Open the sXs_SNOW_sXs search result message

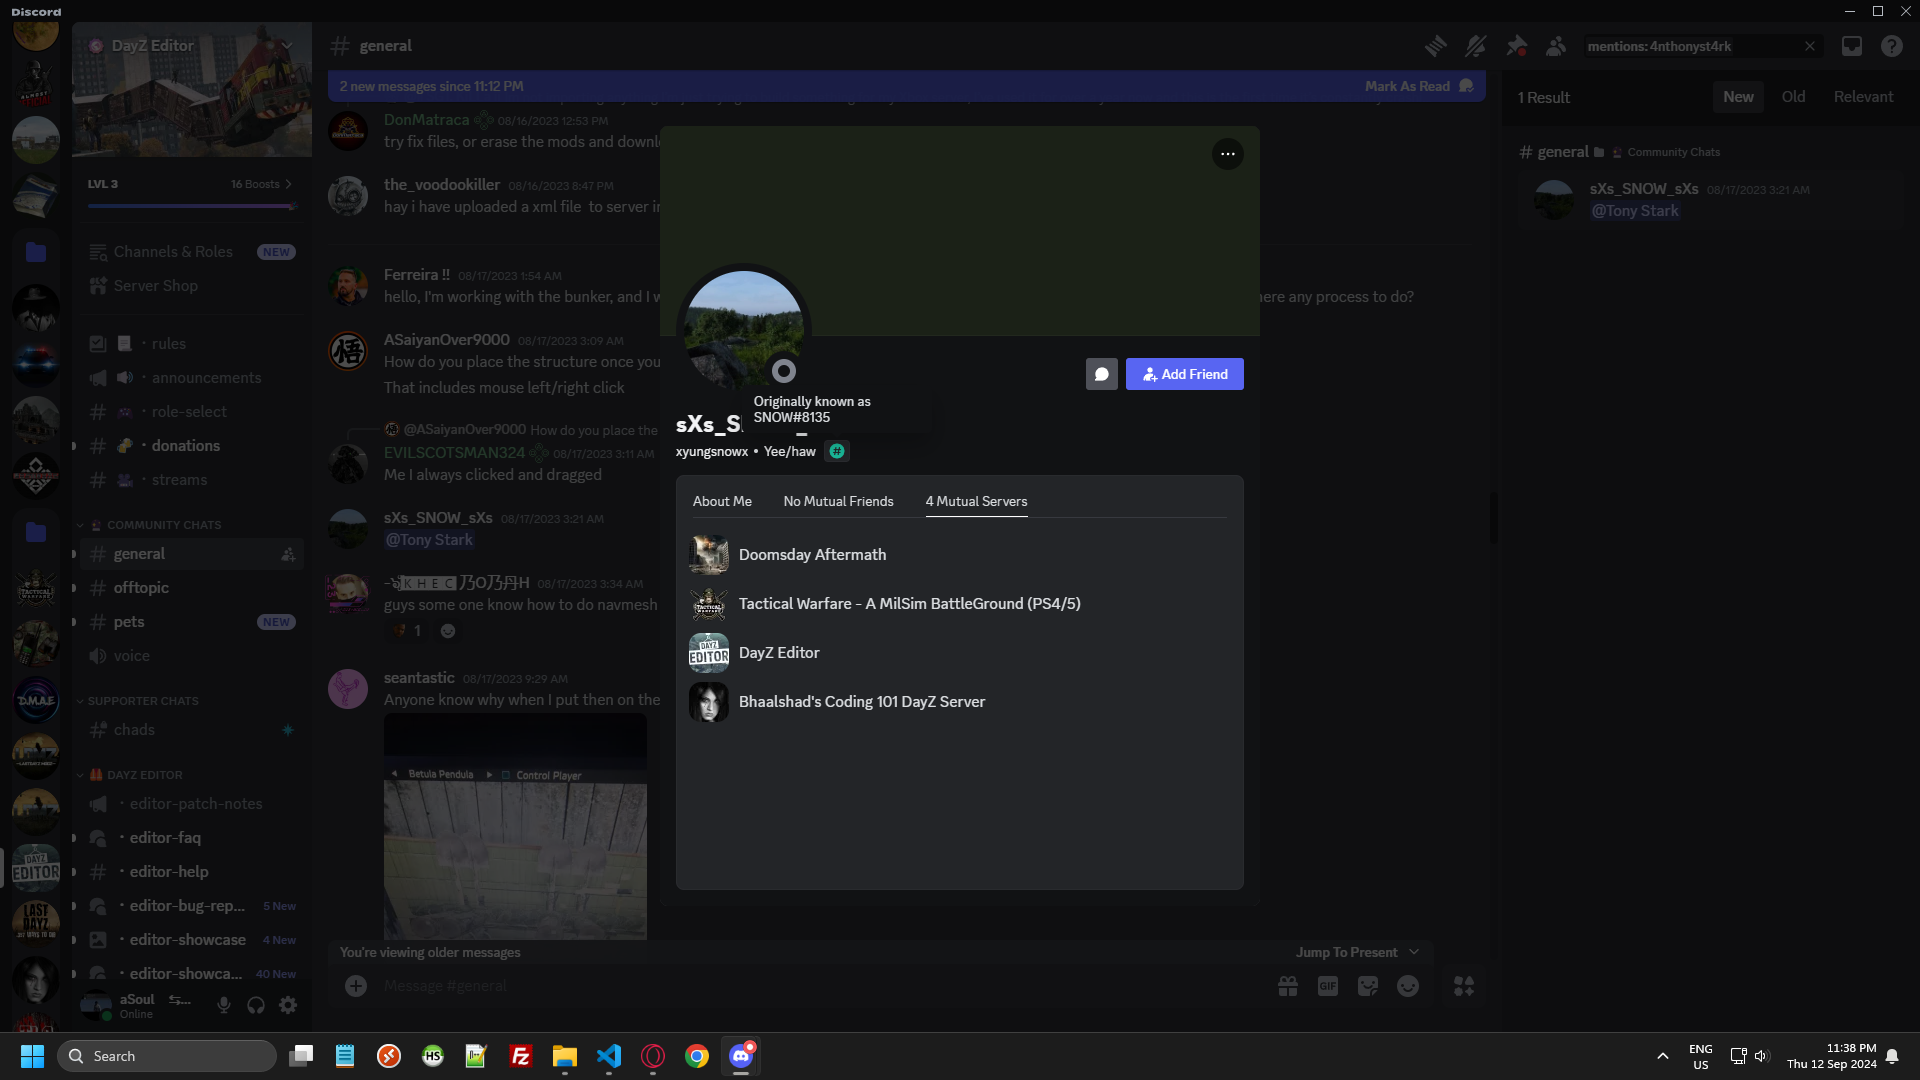click(x=1712, y=200)
